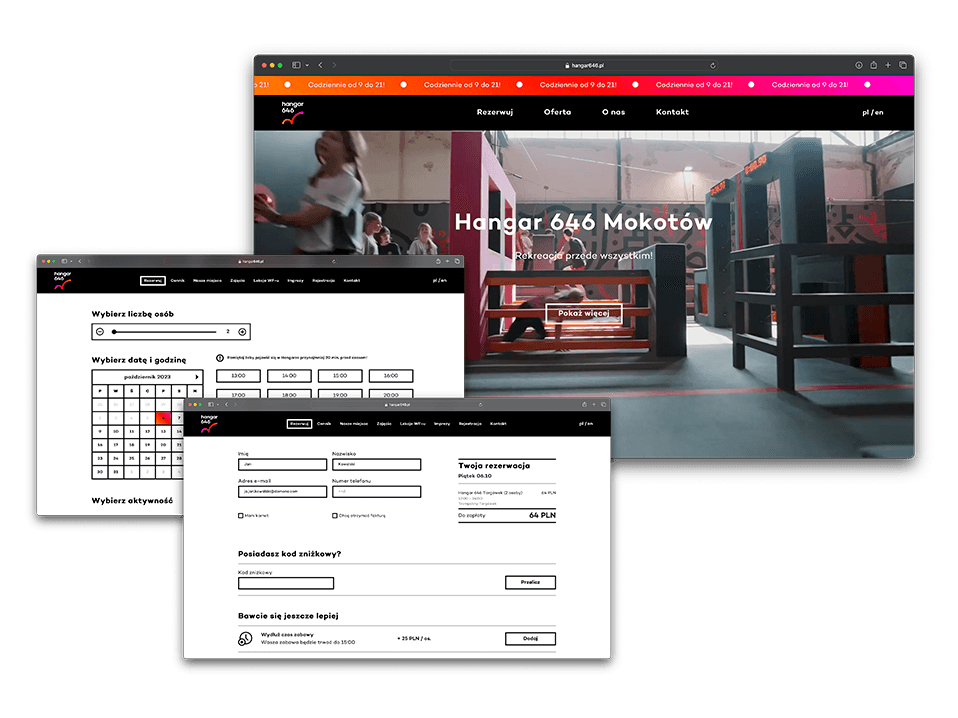Open a new tab in the Mokotów browser window
Image resolution: width=958 pixels, height=718 pixels.
point(888,65)
